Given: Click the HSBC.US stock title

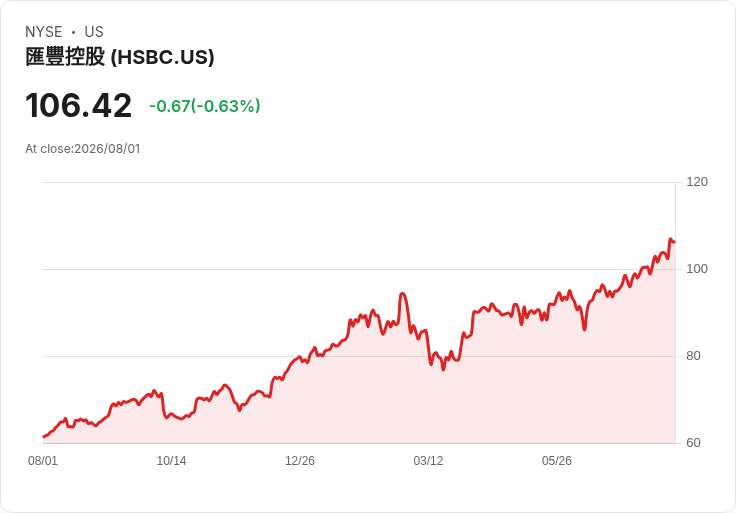Looking at the screenshot, I should (120, 57).
